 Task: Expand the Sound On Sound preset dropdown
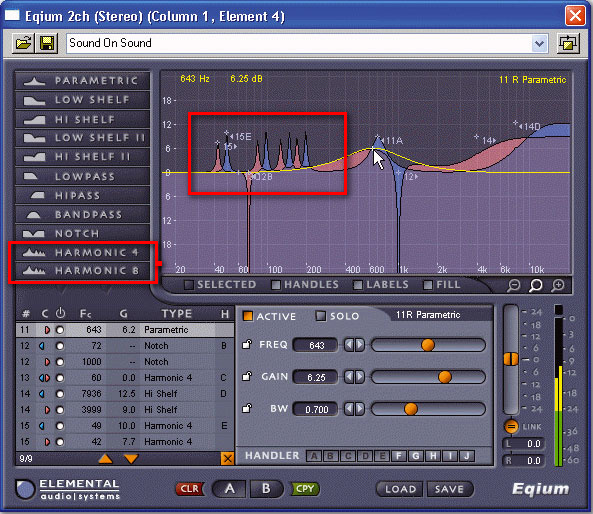pos(539,43)
